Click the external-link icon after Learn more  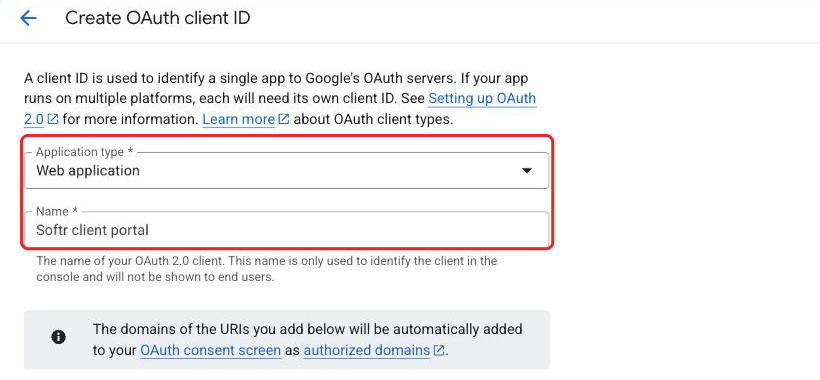pyautogui.click(x=283, y=119)
